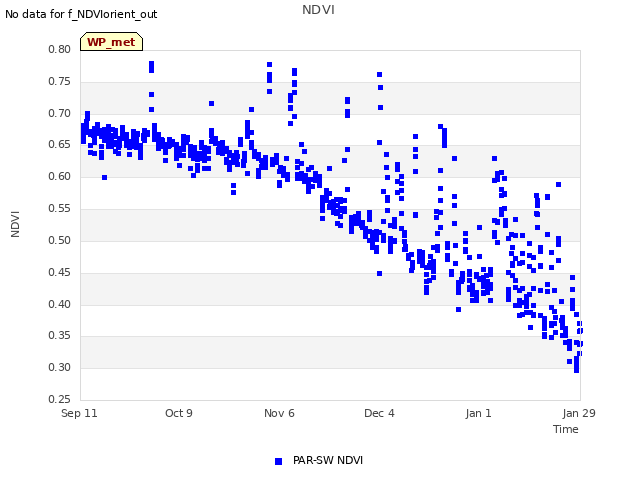Select the PAR-SW NDVI legend text
This screenshot has width=640, height=480.
coord(328,460)
